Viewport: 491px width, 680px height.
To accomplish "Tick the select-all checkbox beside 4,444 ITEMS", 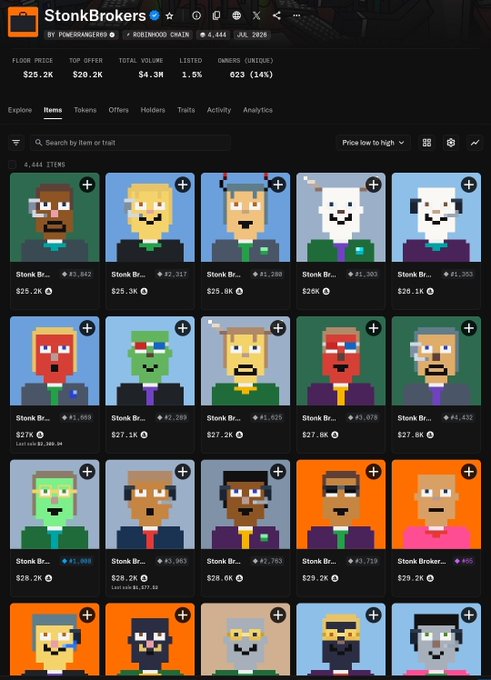I will pos(13,165).
